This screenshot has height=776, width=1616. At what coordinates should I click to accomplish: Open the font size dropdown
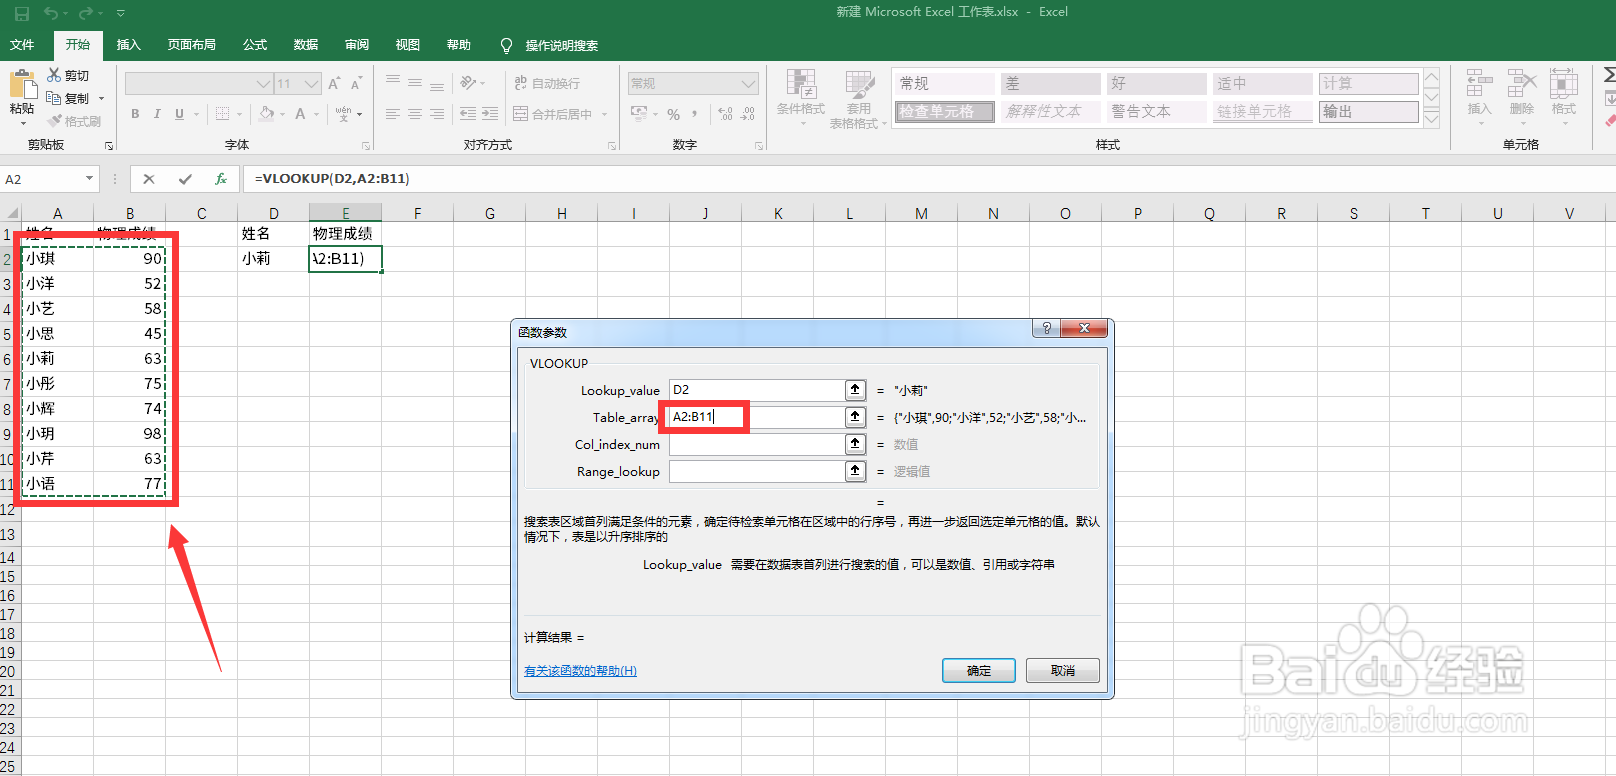[x=312, y=83]
